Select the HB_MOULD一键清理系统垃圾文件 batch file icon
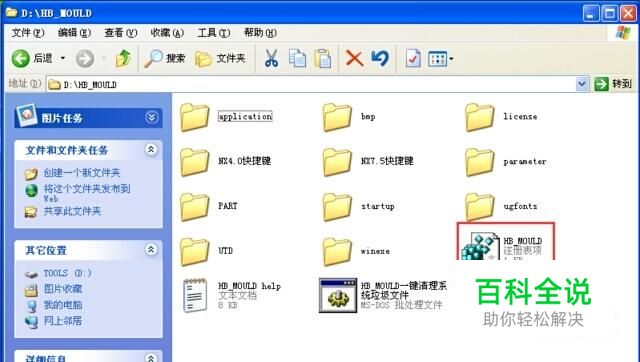This screenshot has height=362, width=640. (x=338, y=295)
